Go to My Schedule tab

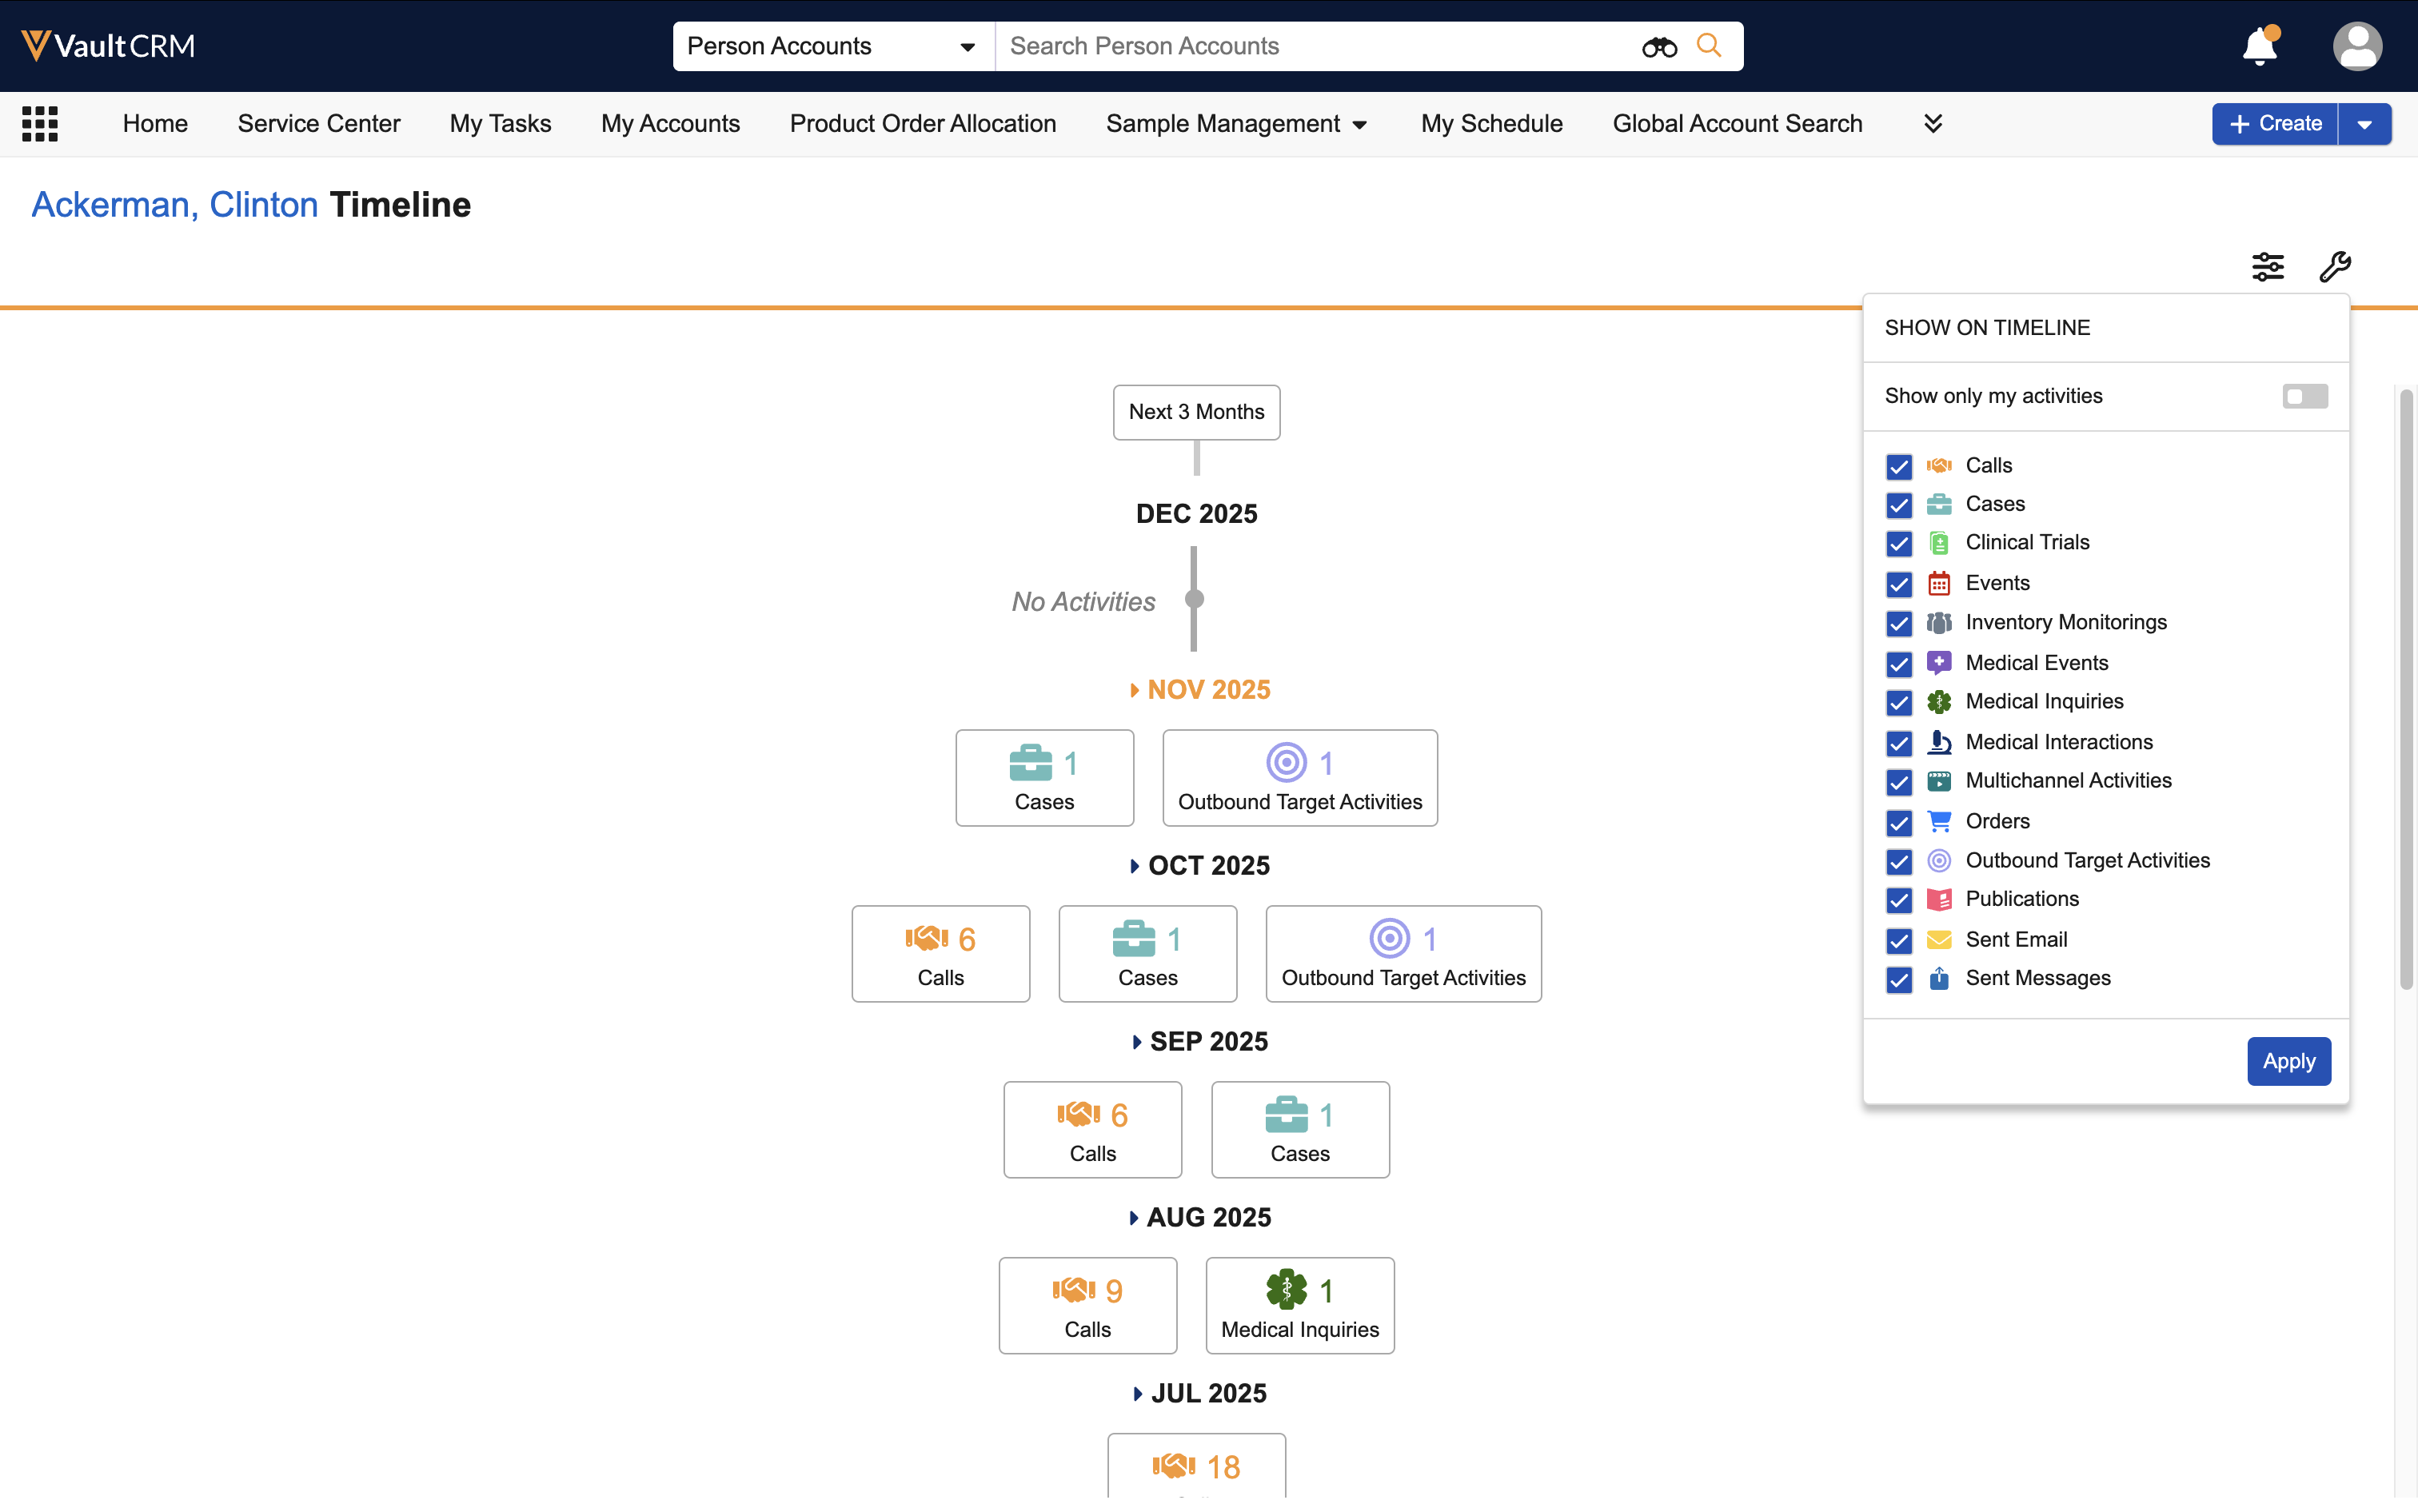point(1491,124)
